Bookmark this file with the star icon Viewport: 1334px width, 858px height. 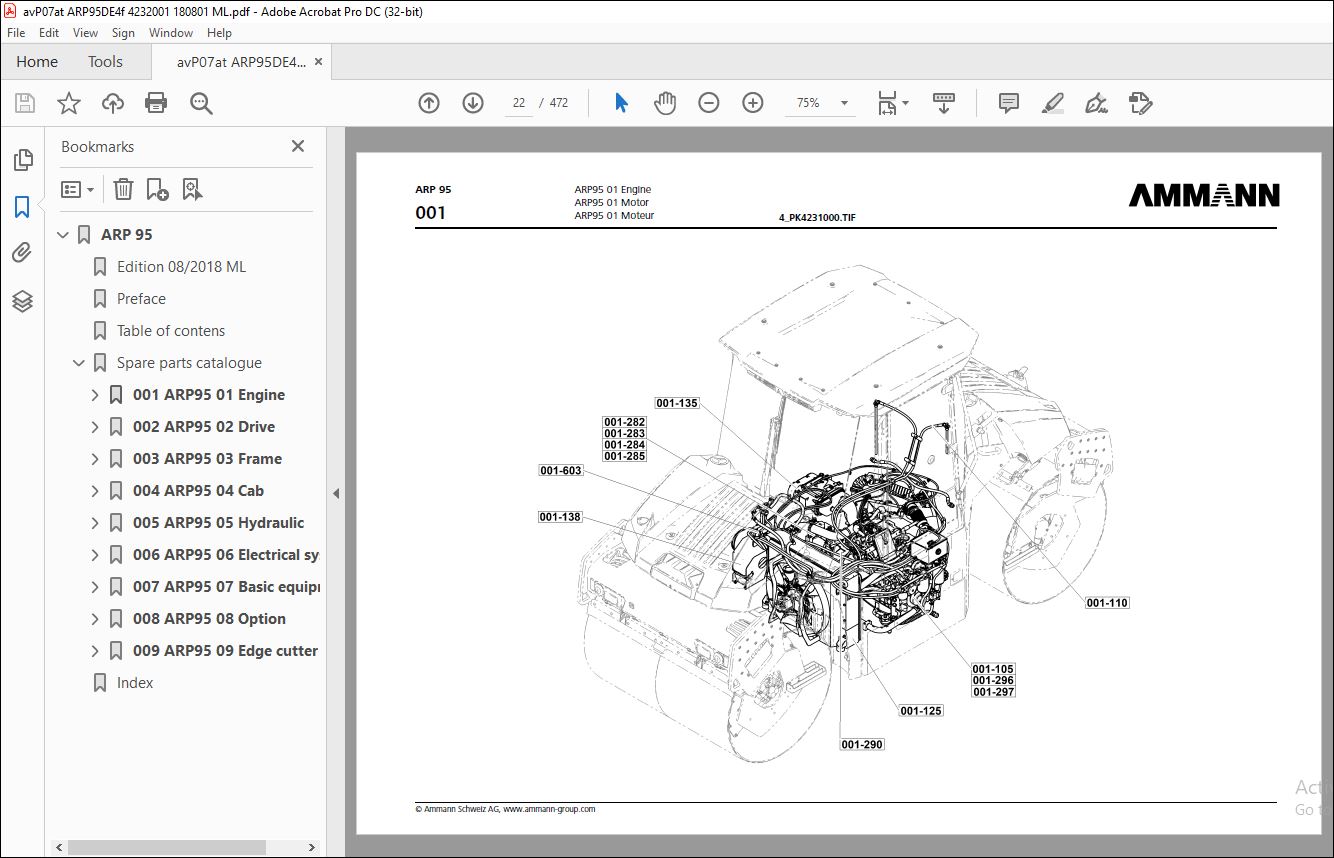69,103
